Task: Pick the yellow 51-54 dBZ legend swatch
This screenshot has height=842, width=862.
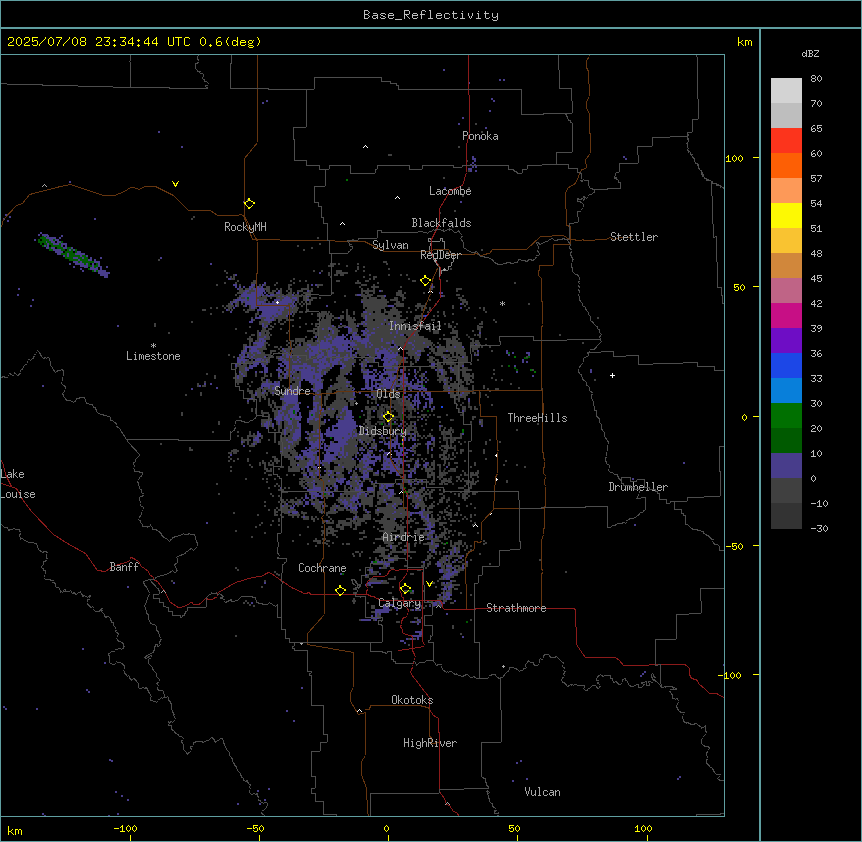Action: (x=786, y=215)
